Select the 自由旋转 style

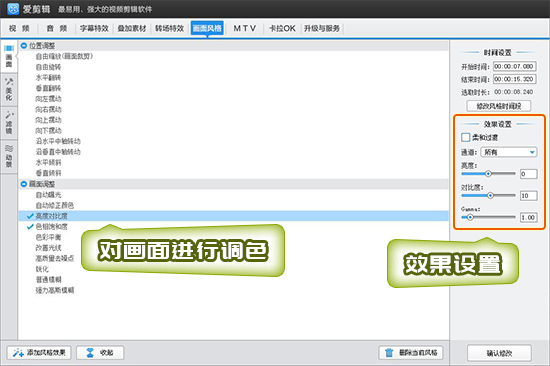(48, 67)
